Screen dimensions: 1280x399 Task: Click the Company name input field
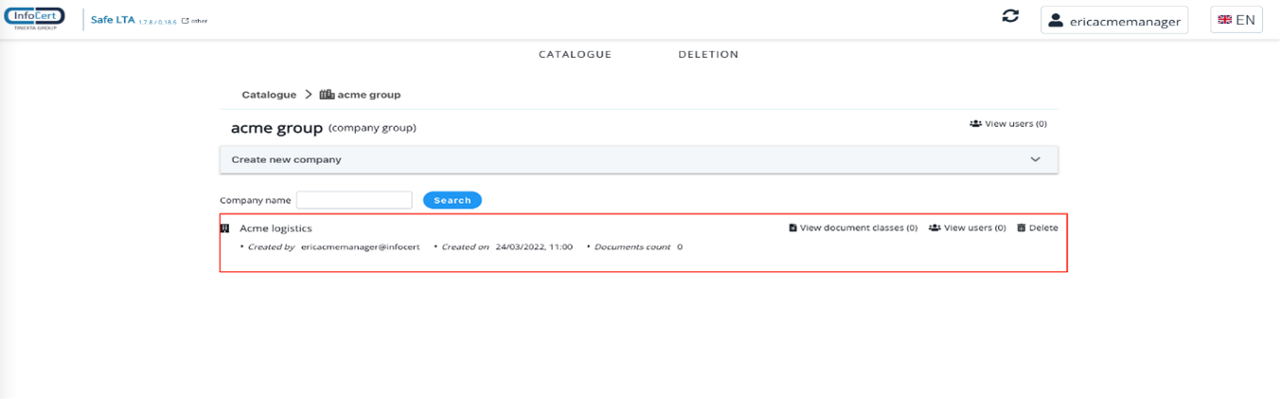[354, 200]
